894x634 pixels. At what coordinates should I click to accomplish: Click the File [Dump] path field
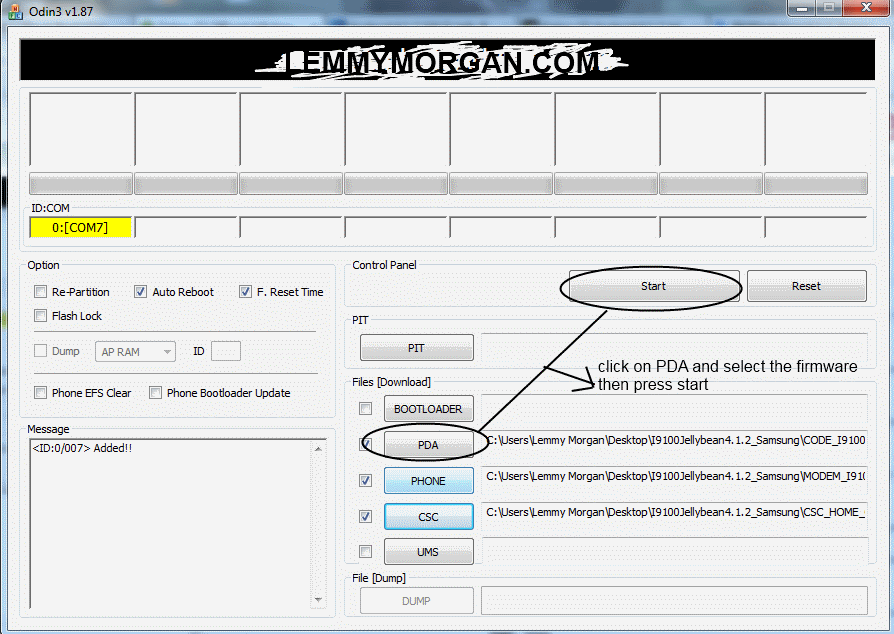point(675,601)
